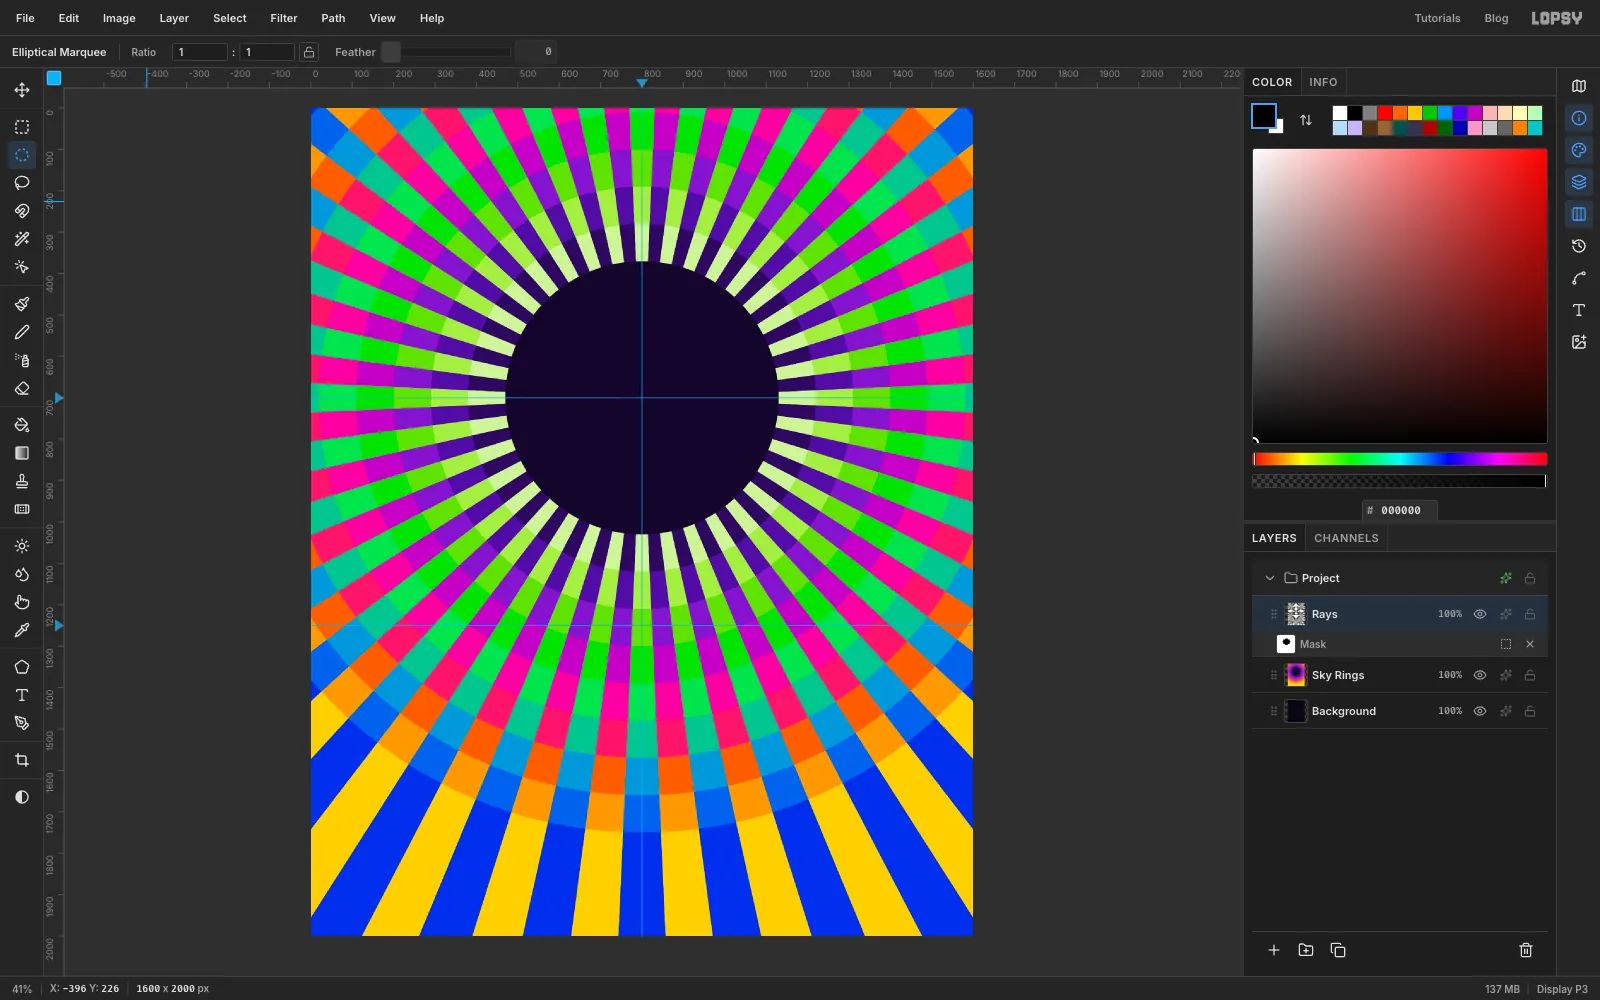Select the Pencil tool
The height and width of the screenshot is (1000, 1600).
(22, 332)
